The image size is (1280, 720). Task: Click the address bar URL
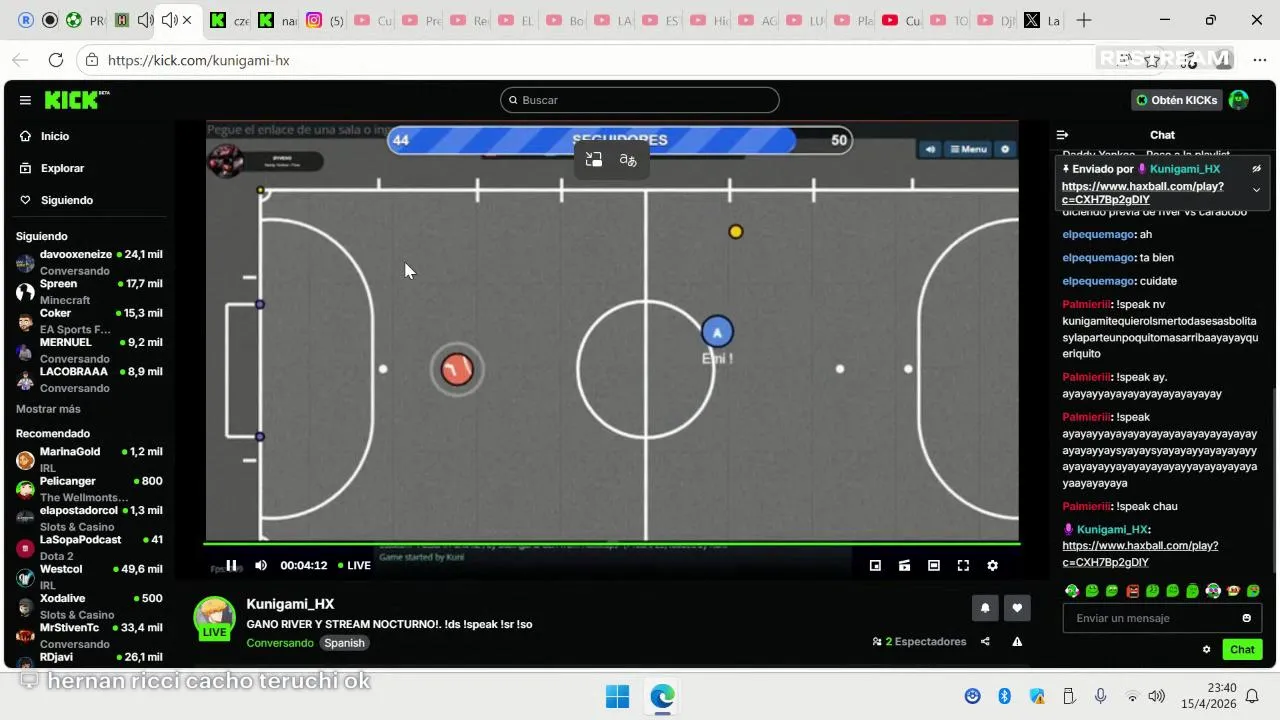198,60
